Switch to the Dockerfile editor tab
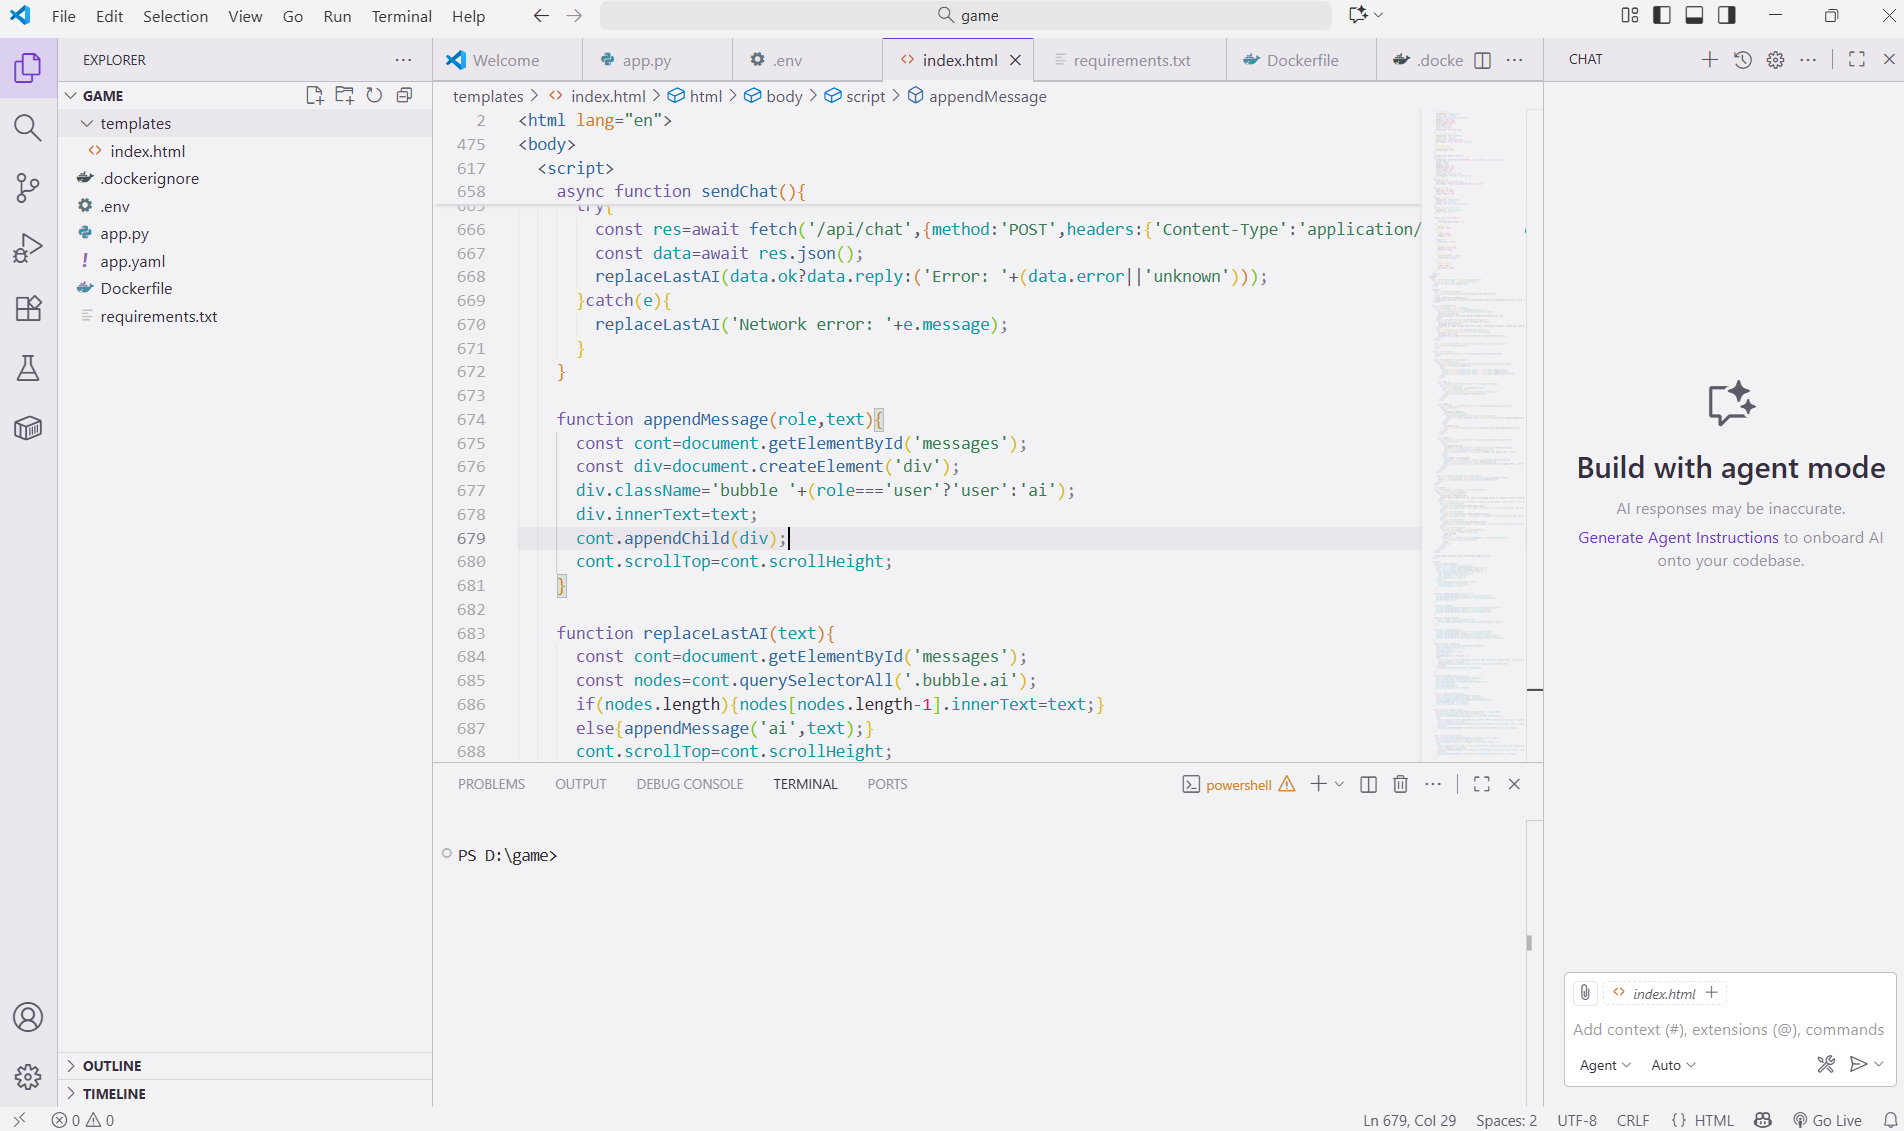Screen dimensions: 1904x1131 tap(1302, 60)
